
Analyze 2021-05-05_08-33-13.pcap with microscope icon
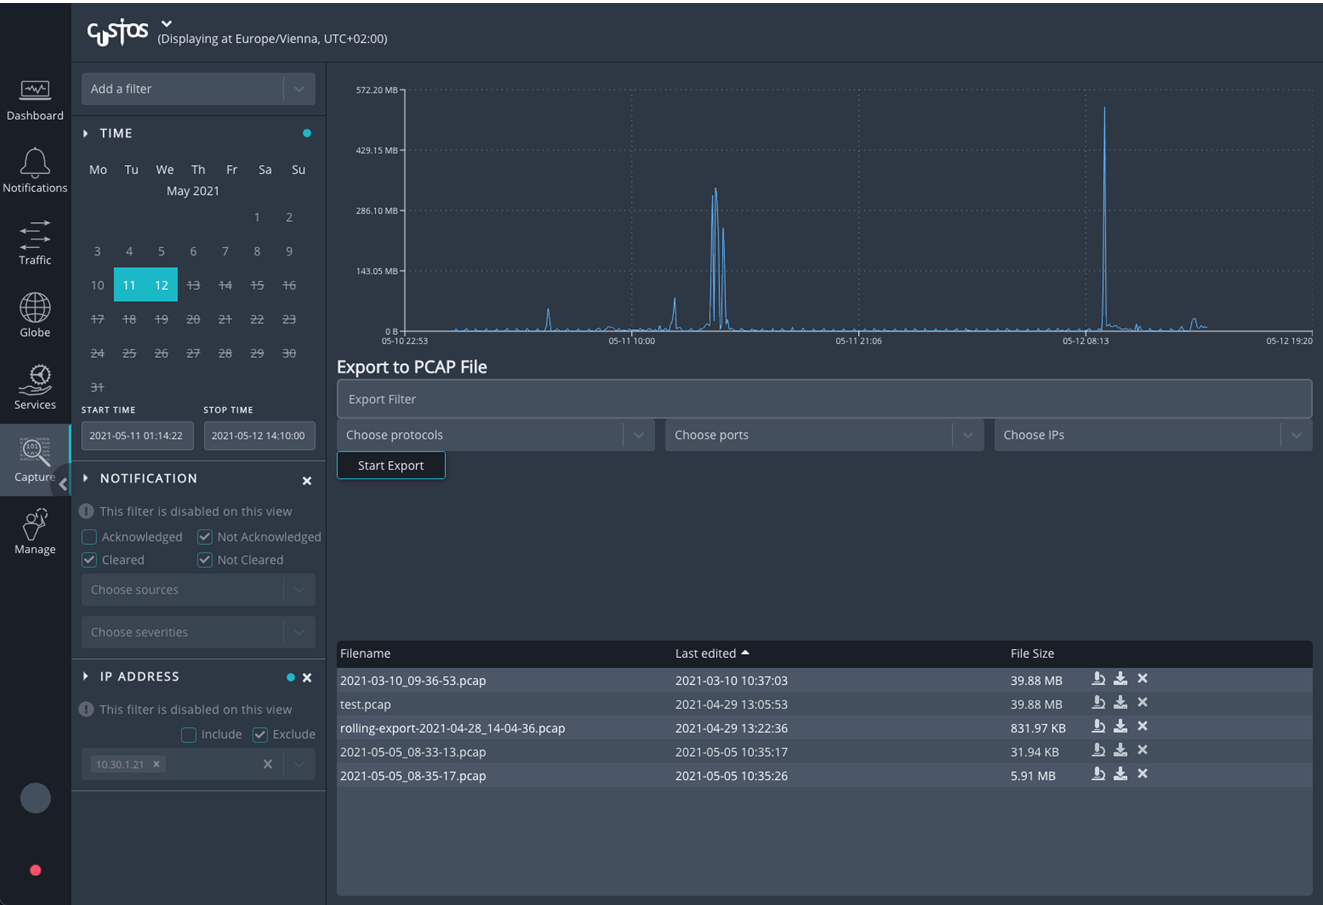click(1098, 751)
